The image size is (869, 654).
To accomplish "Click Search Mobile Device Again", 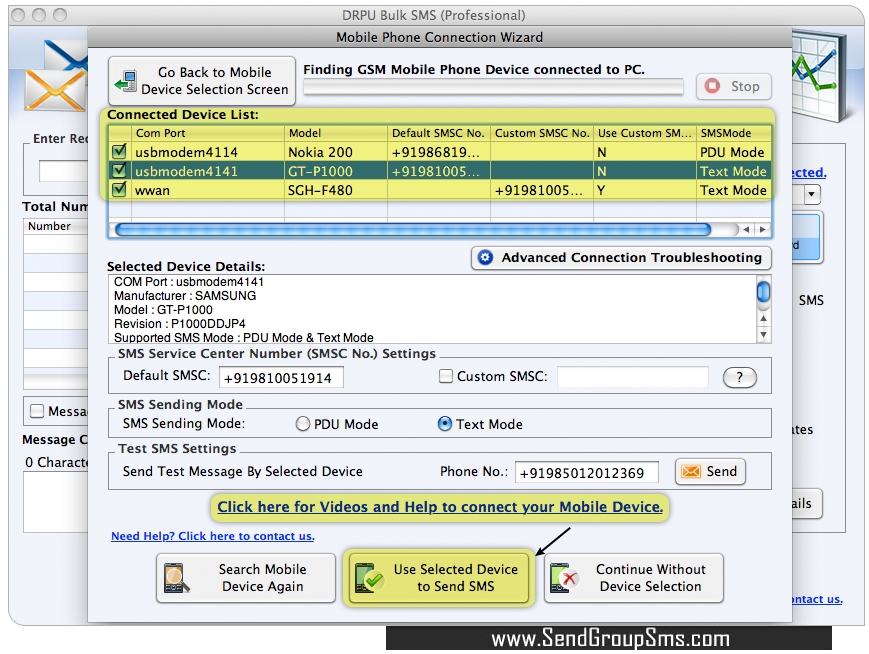I will [246, 578].
